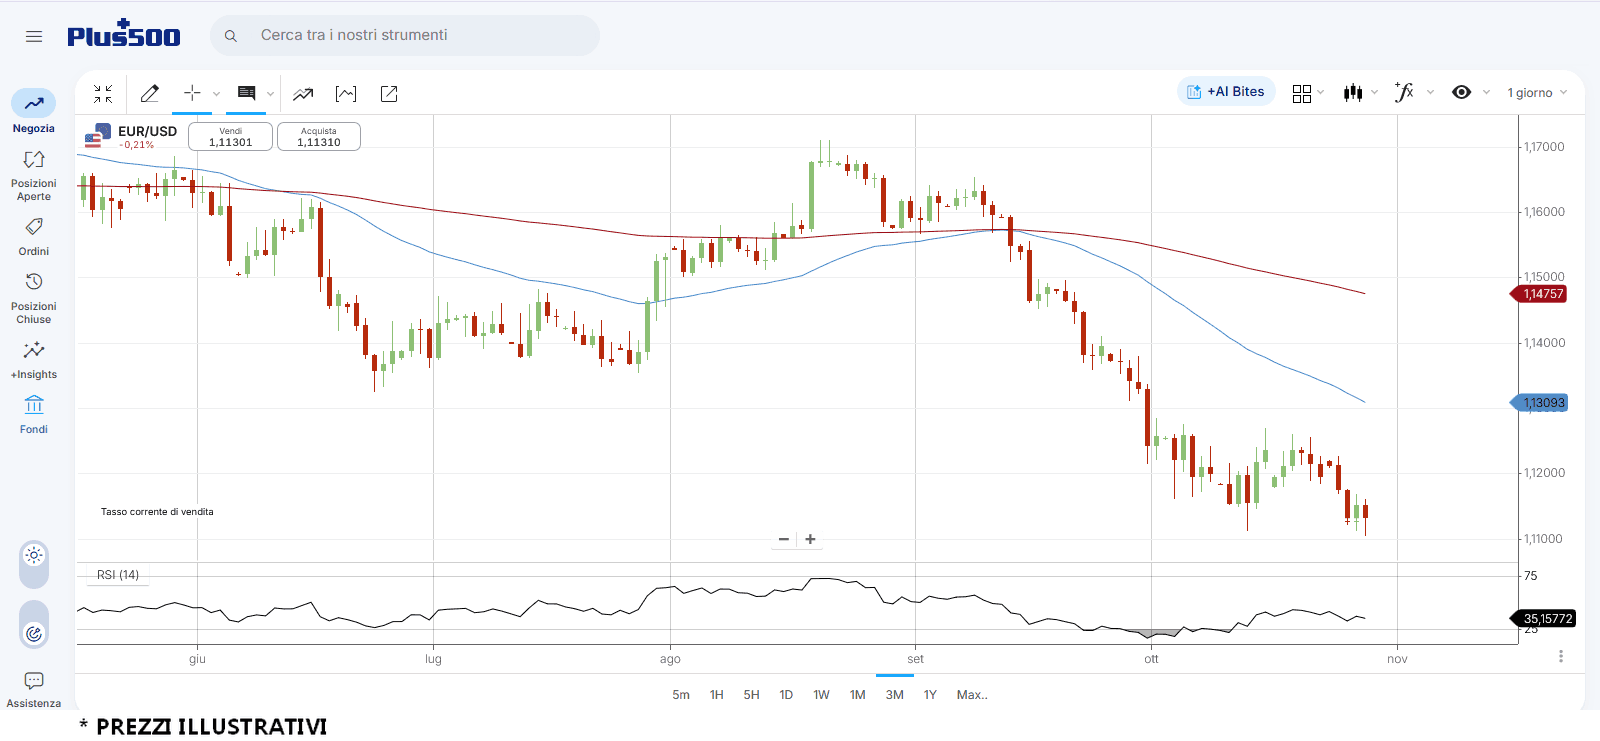The width and height of the screenshot is (1600, 741).
Task: Toggle the circular switch below theme toggle
Action: tap(34, 633)
